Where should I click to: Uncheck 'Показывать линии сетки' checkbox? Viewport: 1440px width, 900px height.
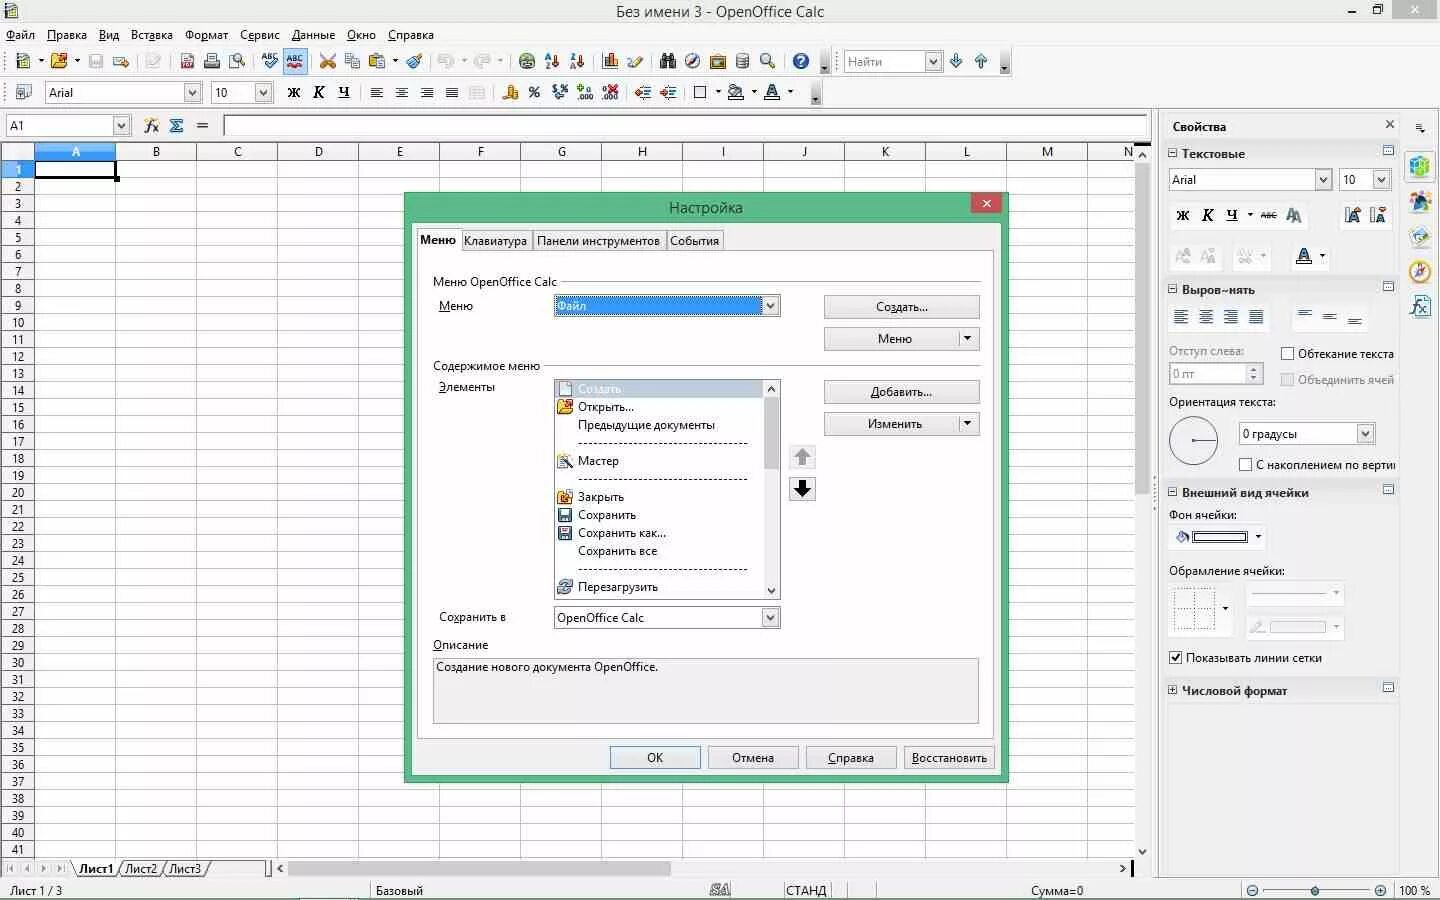point(1176,658)
